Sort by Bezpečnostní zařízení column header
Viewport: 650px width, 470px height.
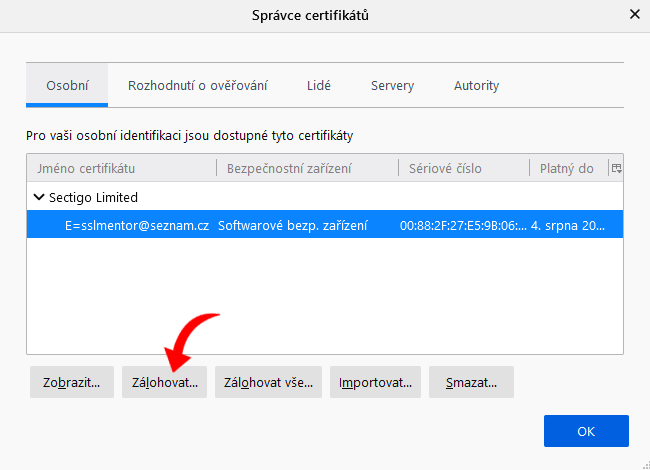pyautogui.click(x=306, y=168)
